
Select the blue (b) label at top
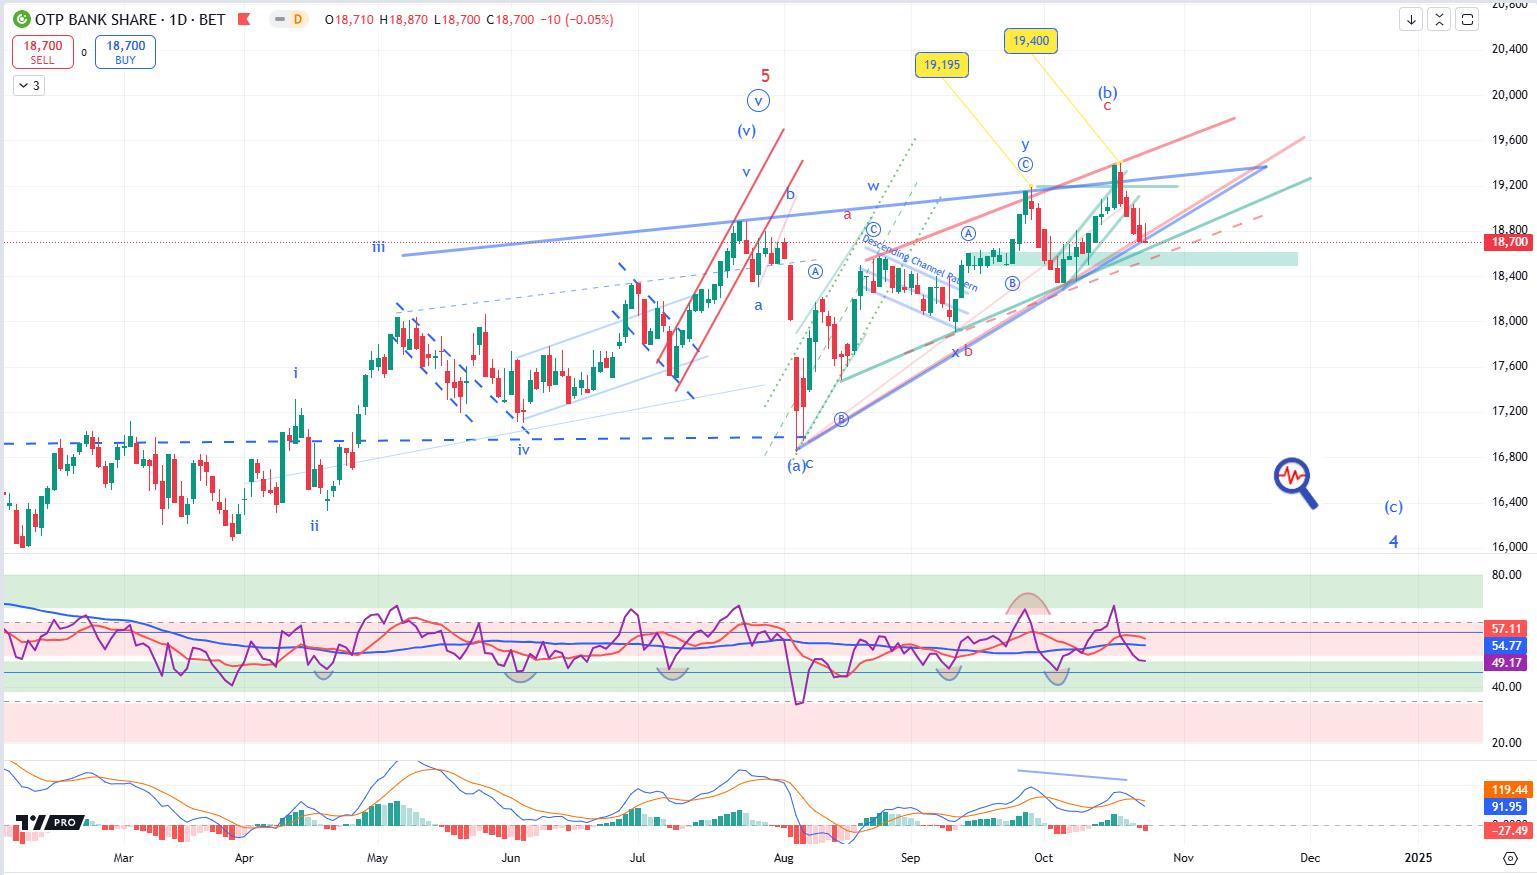coord(1107,92)
